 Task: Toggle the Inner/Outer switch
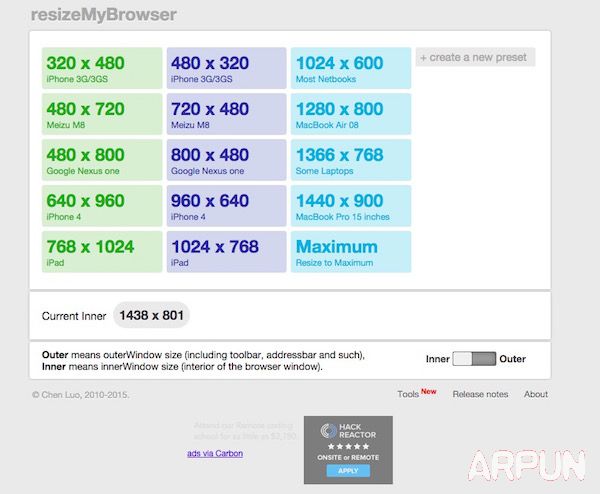474,359
